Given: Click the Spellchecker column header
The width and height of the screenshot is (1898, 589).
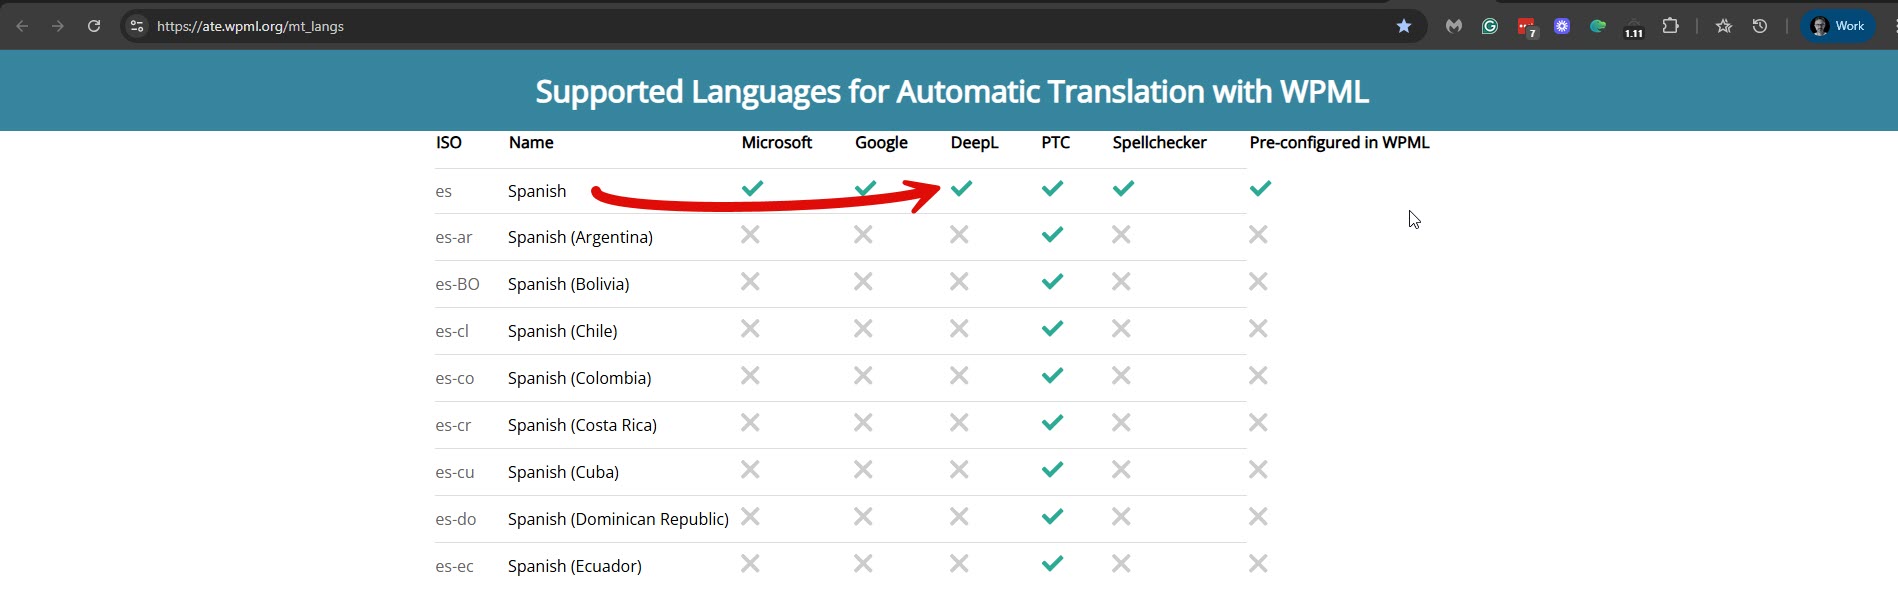Looking at the screenshot, I should (1160, 143).
